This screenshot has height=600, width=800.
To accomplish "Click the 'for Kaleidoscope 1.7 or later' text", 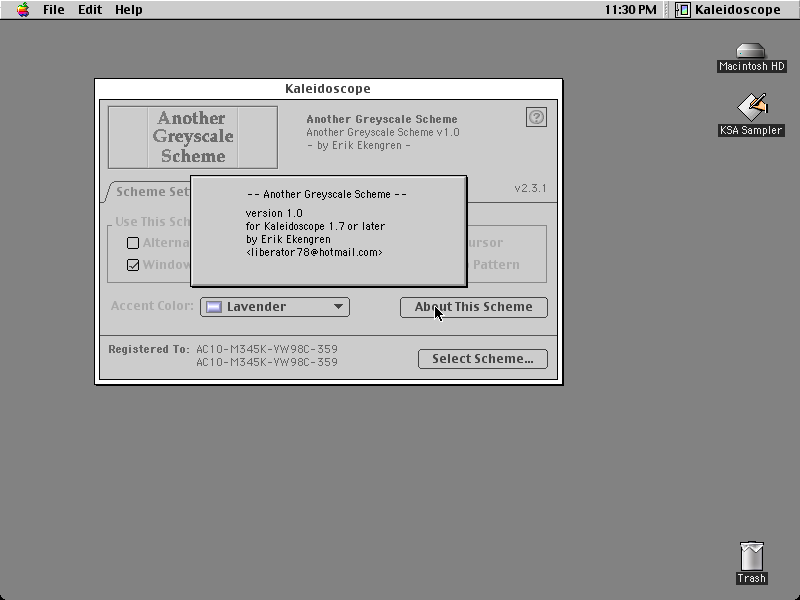I will [315, 227].
